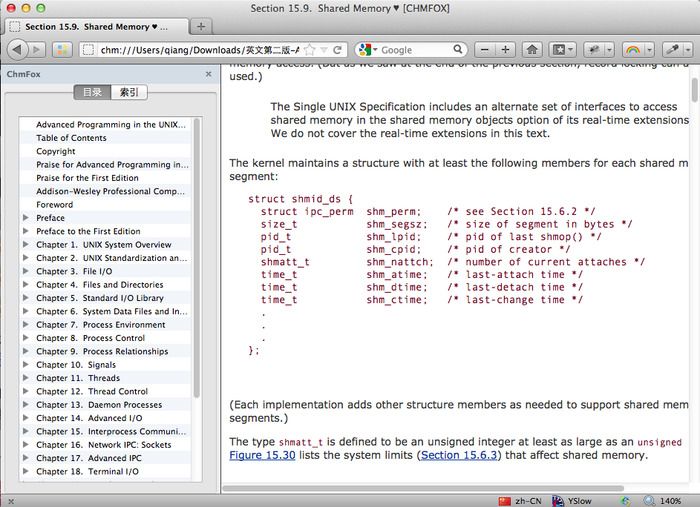Click the back navigation arrow
This screenshot has height=507, width=700.
[x=17, y=49]
